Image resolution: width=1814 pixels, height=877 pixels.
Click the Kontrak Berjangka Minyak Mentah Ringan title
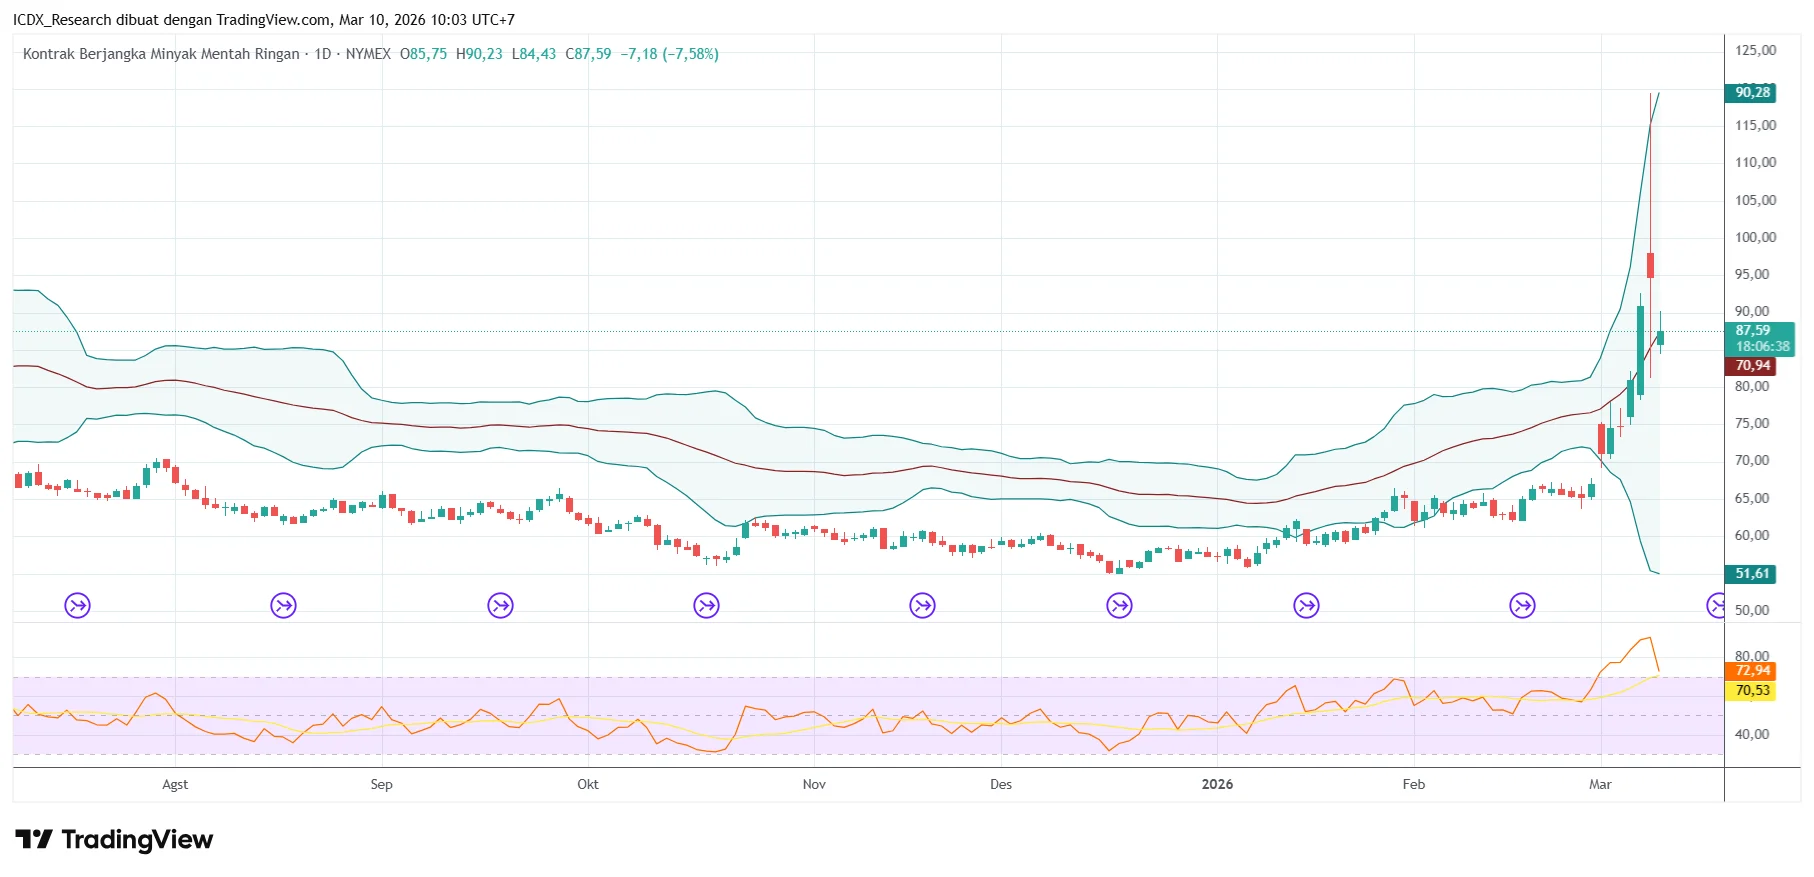pyautogui.click(x=161, y=54)
